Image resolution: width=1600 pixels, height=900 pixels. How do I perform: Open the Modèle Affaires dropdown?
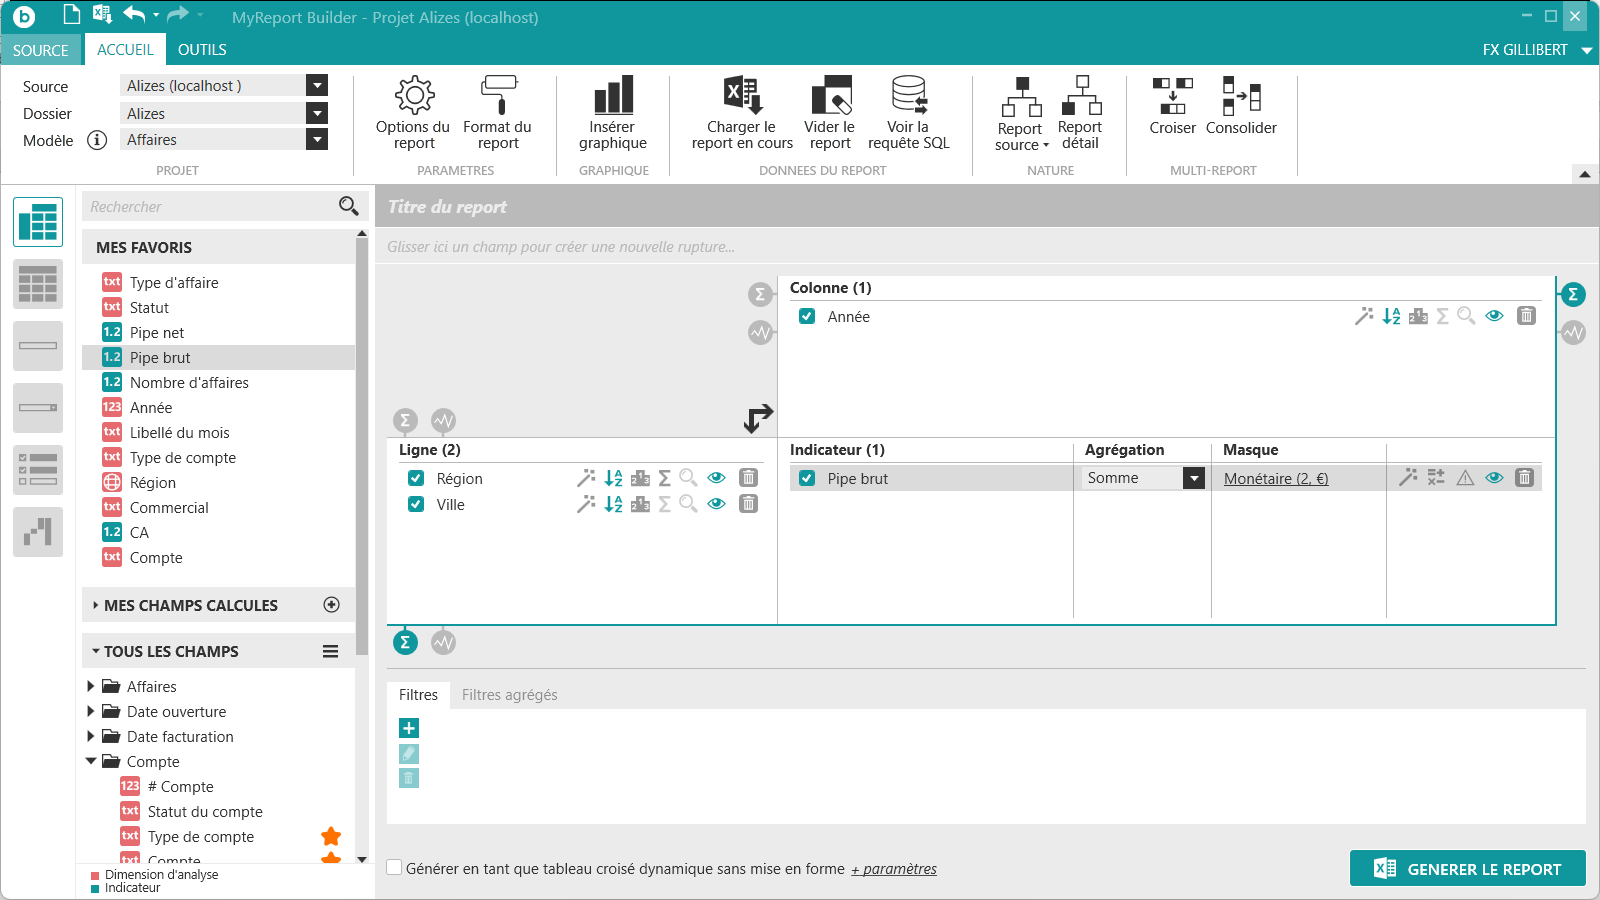[x=317, y=140]
